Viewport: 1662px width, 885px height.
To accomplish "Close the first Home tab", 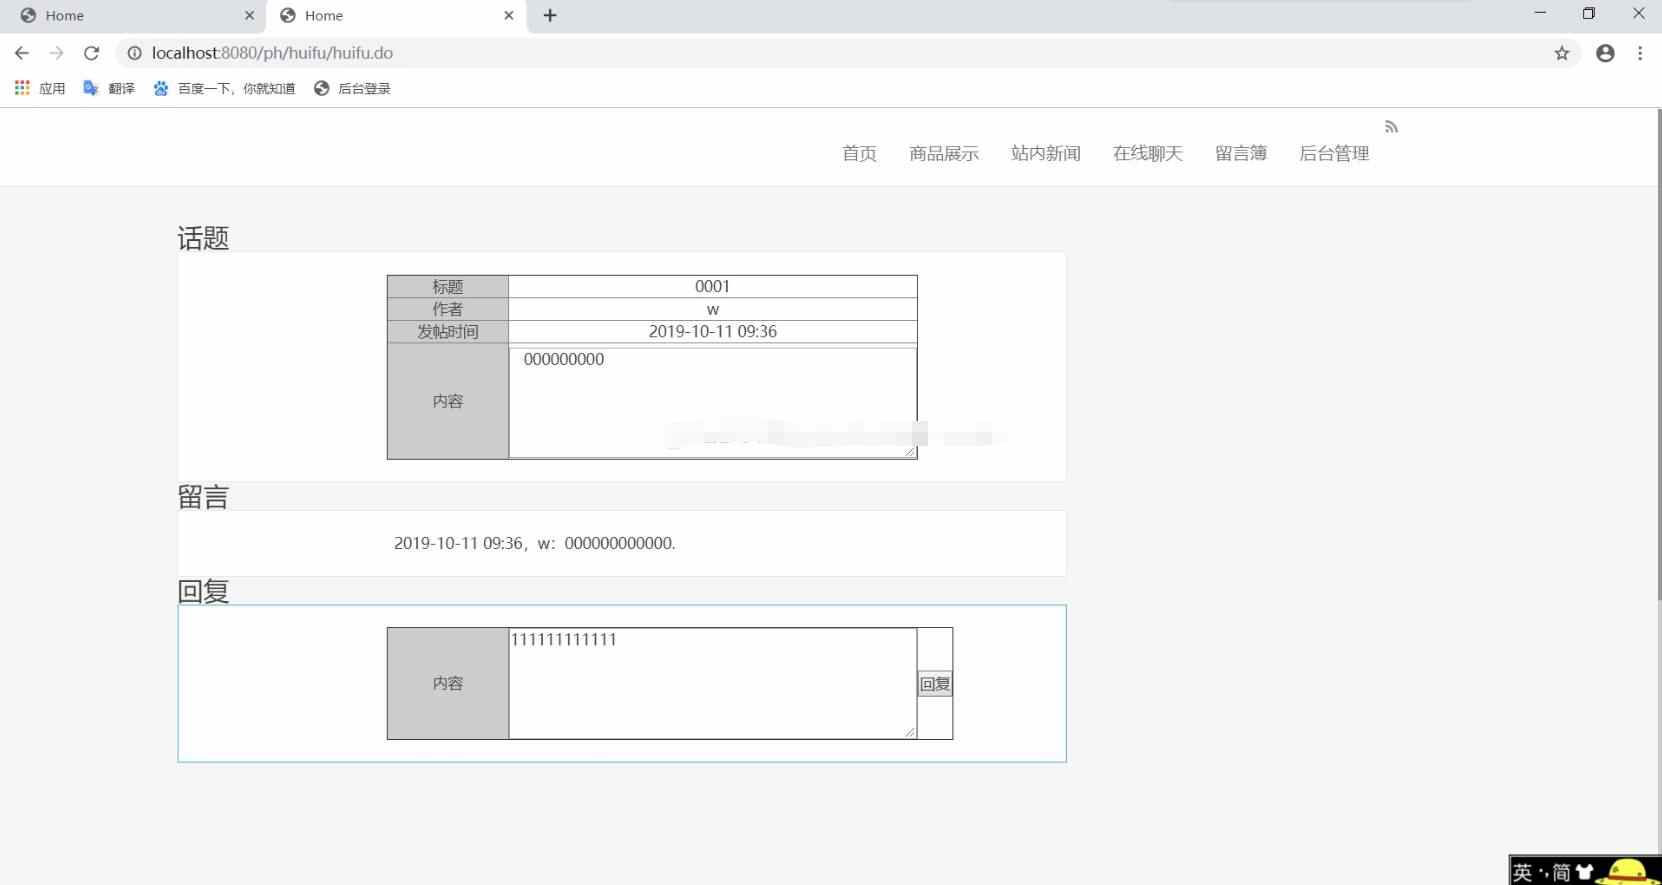I will (x=249, y=15).
